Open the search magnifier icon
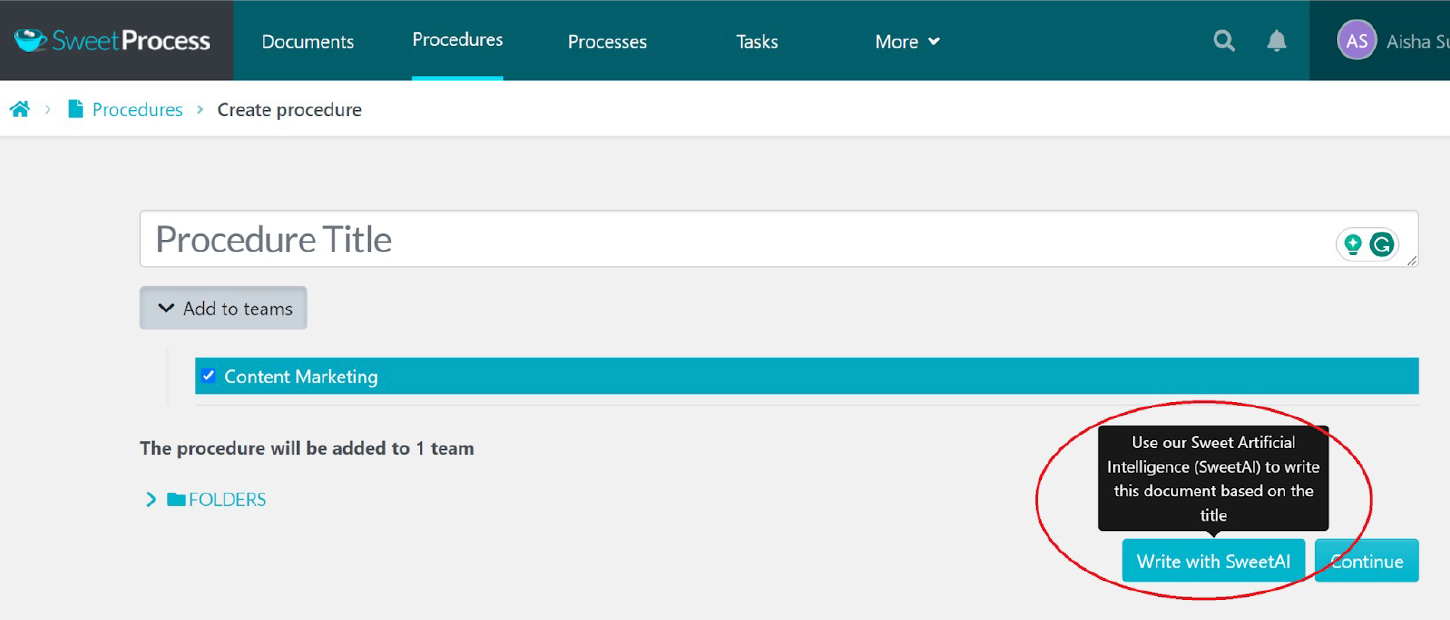The height and width of the screenshot is (620, 1450). 1224,41
